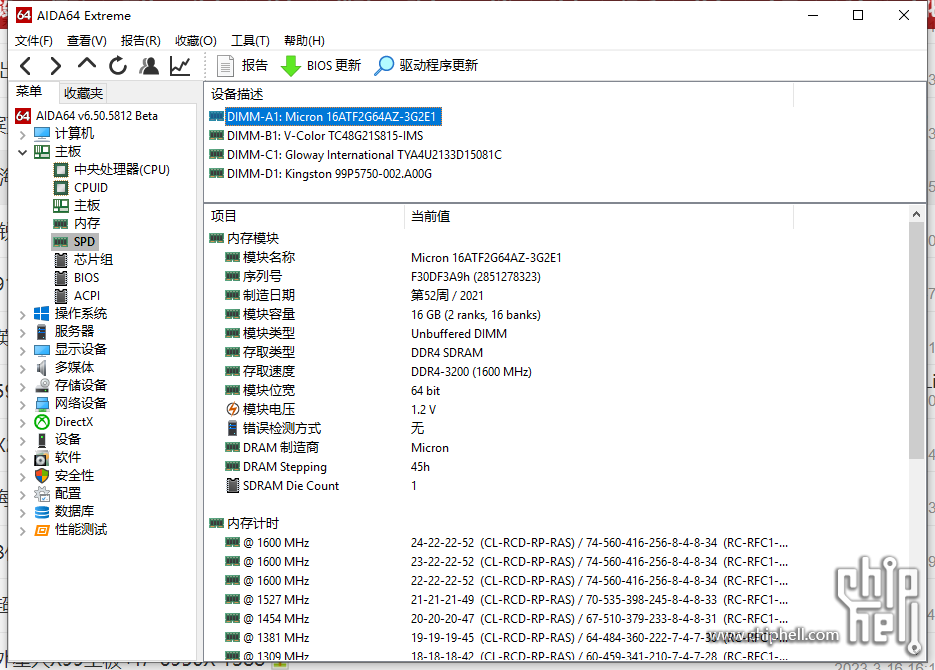Select DIMM-D1 Kingston 99P5750-002.A00G device
Screen dimensions: 935x670
[x=329, y=173]
